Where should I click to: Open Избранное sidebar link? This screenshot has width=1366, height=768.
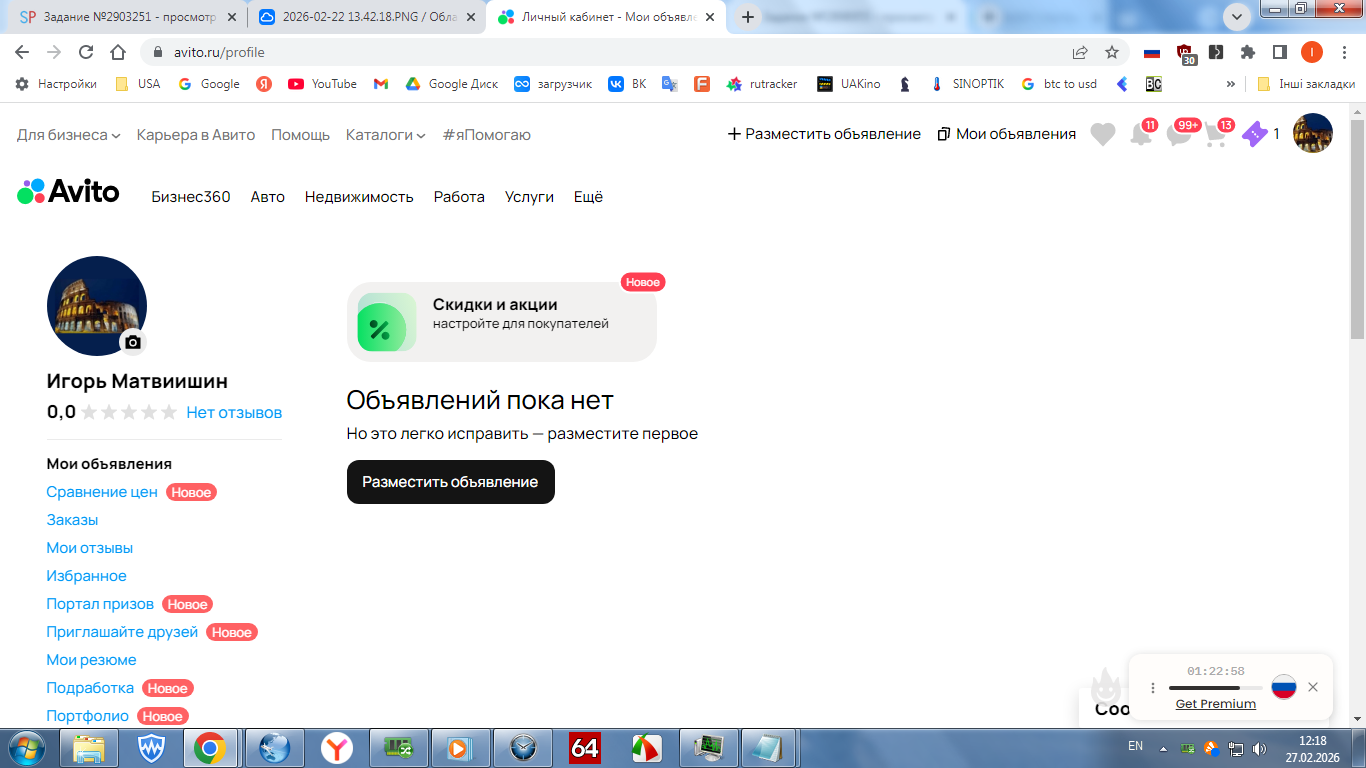(87, 576)
